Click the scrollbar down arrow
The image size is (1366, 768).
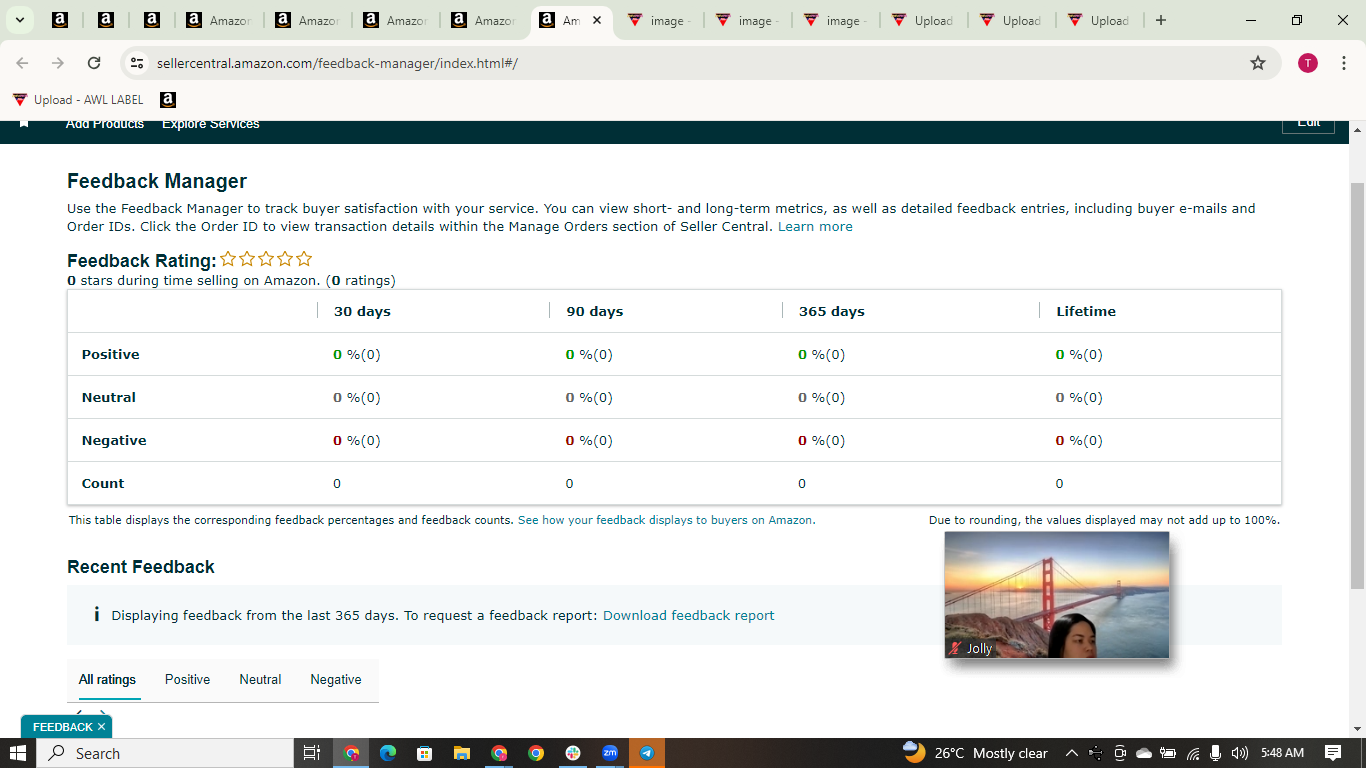[x=1357, y=729]
